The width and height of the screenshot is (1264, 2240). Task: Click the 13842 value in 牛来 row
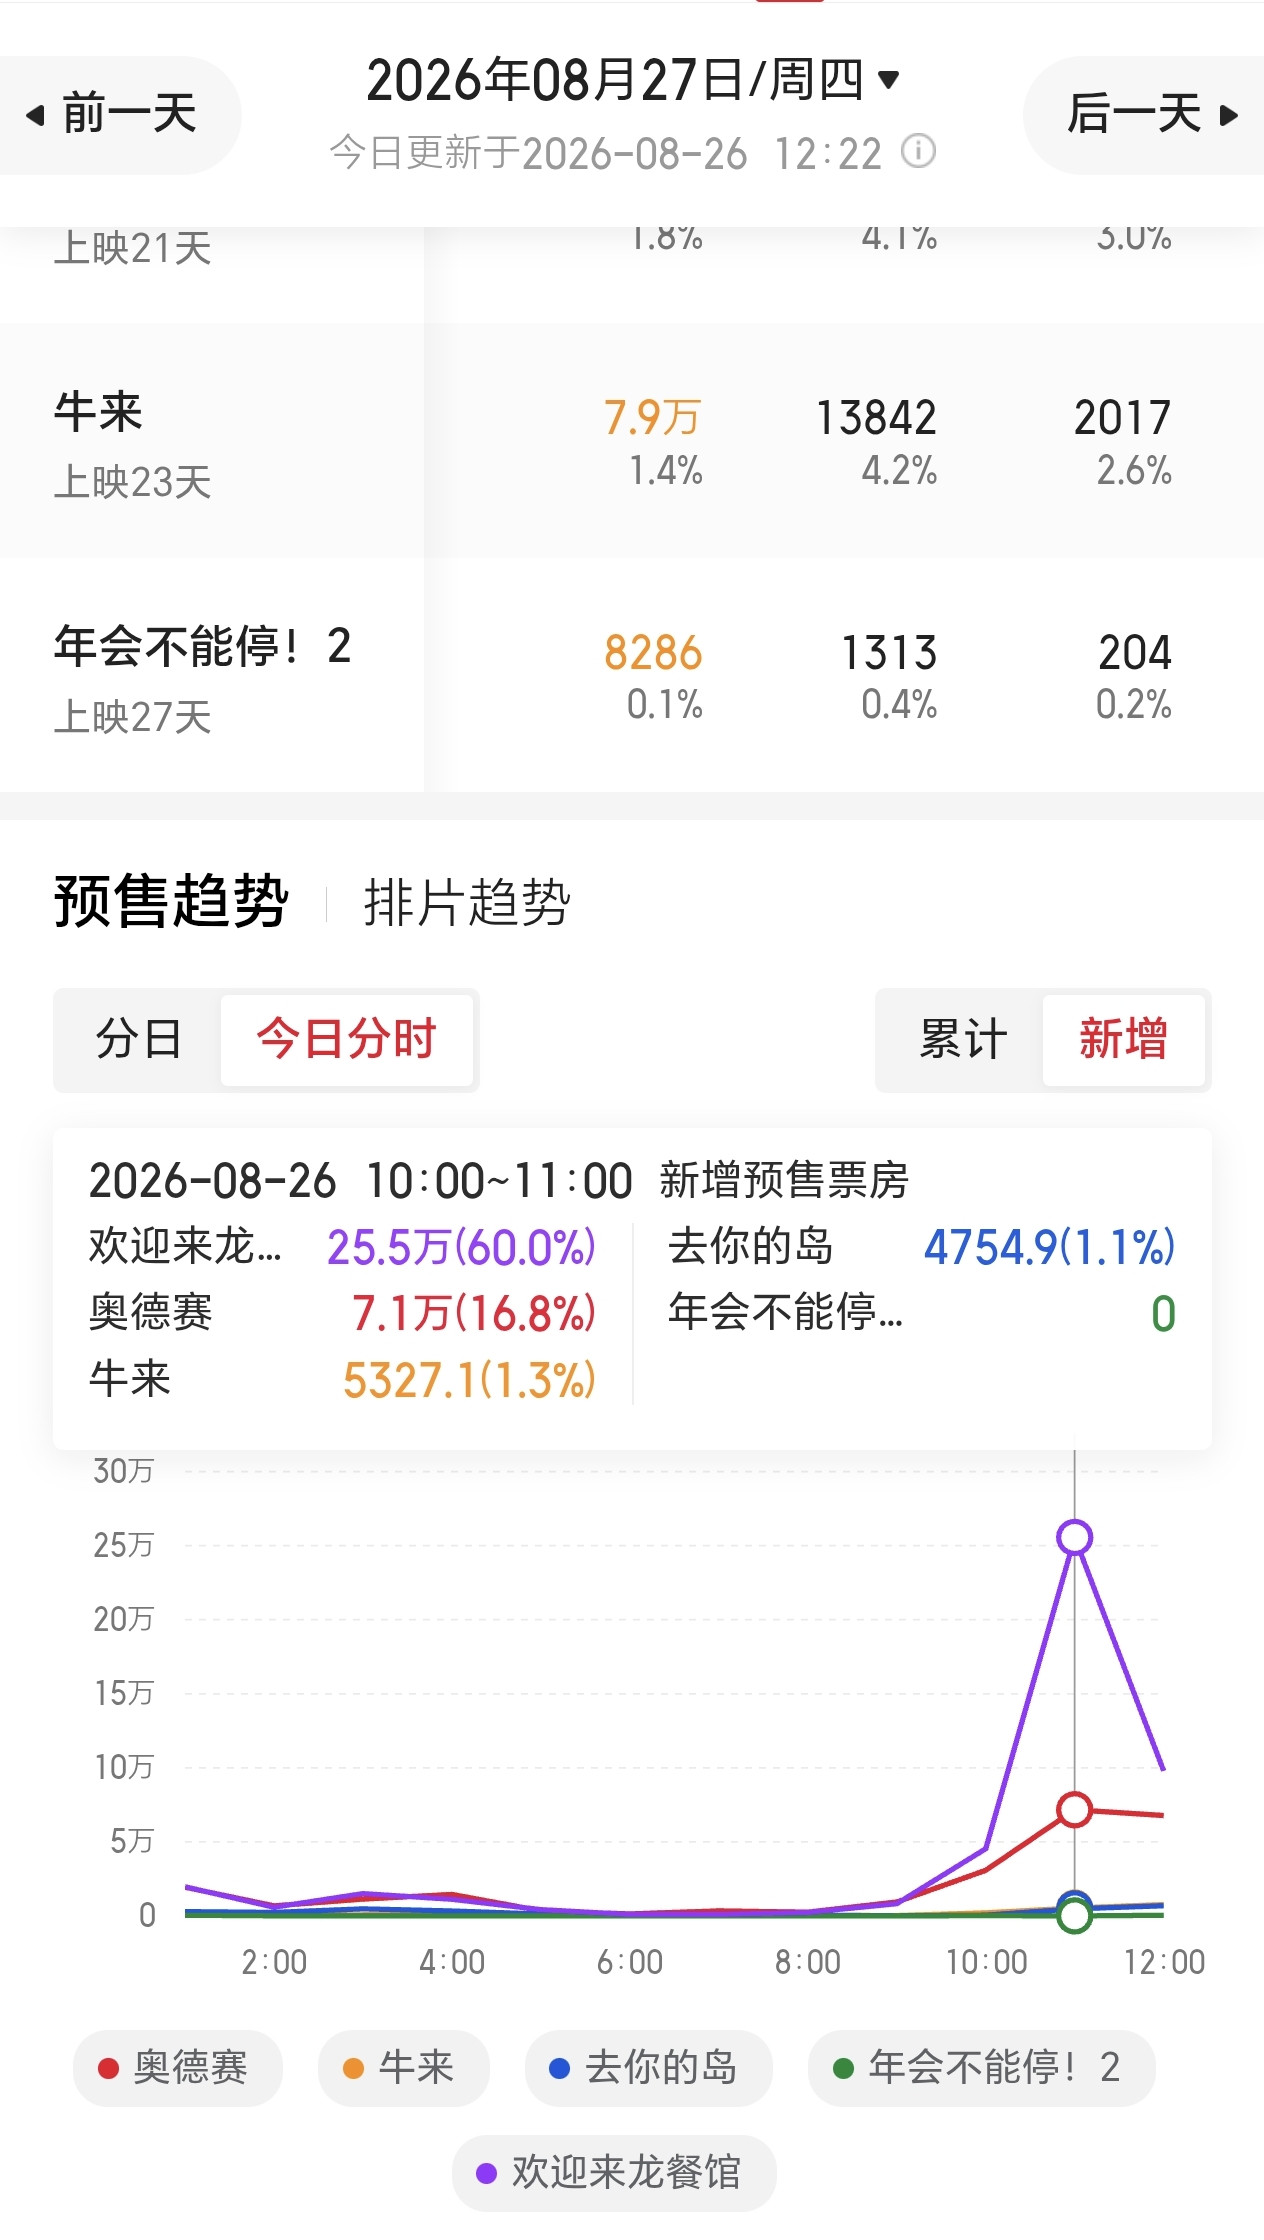876,418
